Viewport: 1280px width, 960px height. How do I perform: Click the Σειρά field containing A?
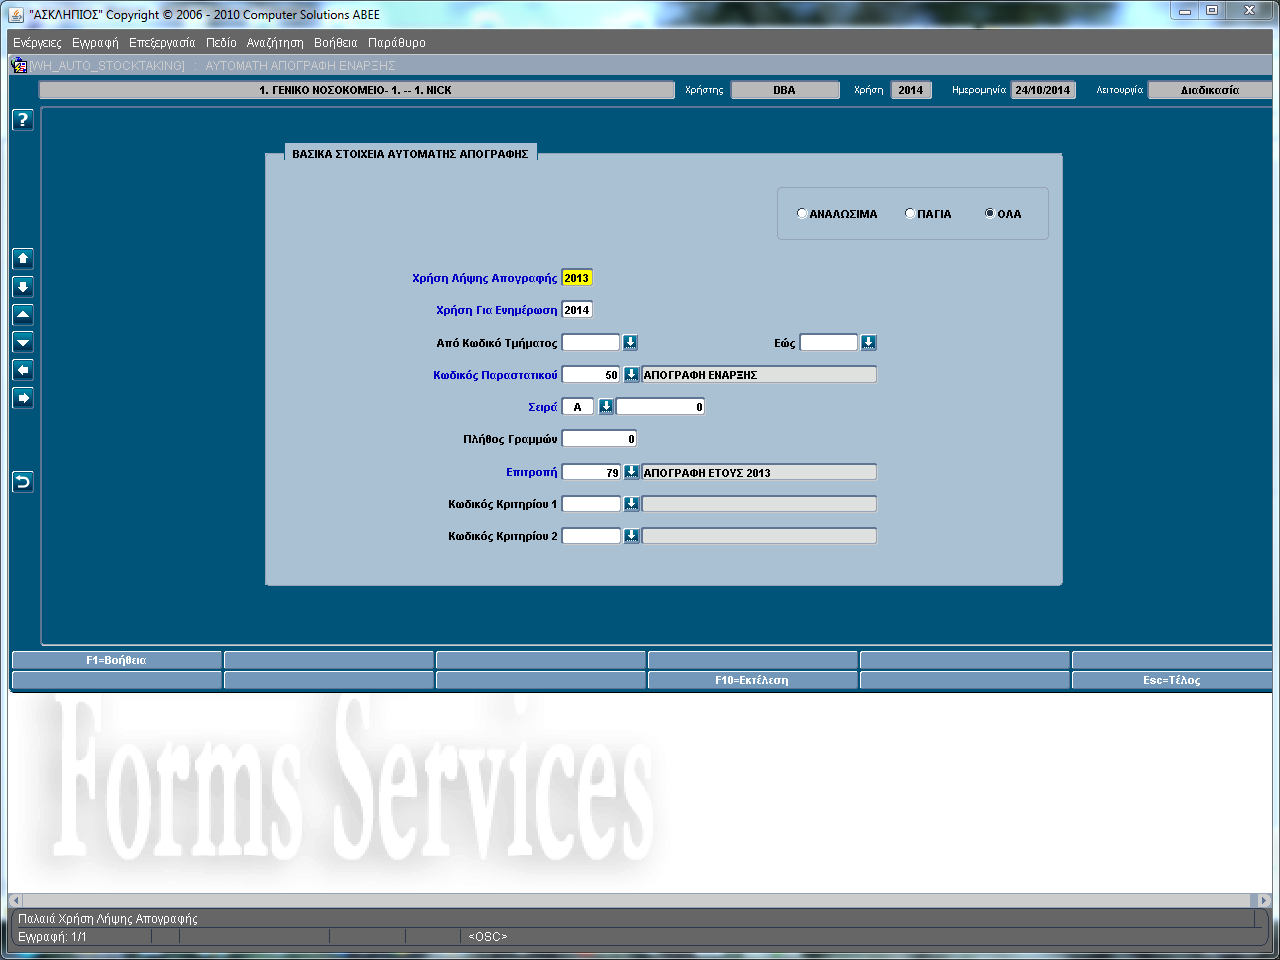pyautogui.click(x=578, y=406)
